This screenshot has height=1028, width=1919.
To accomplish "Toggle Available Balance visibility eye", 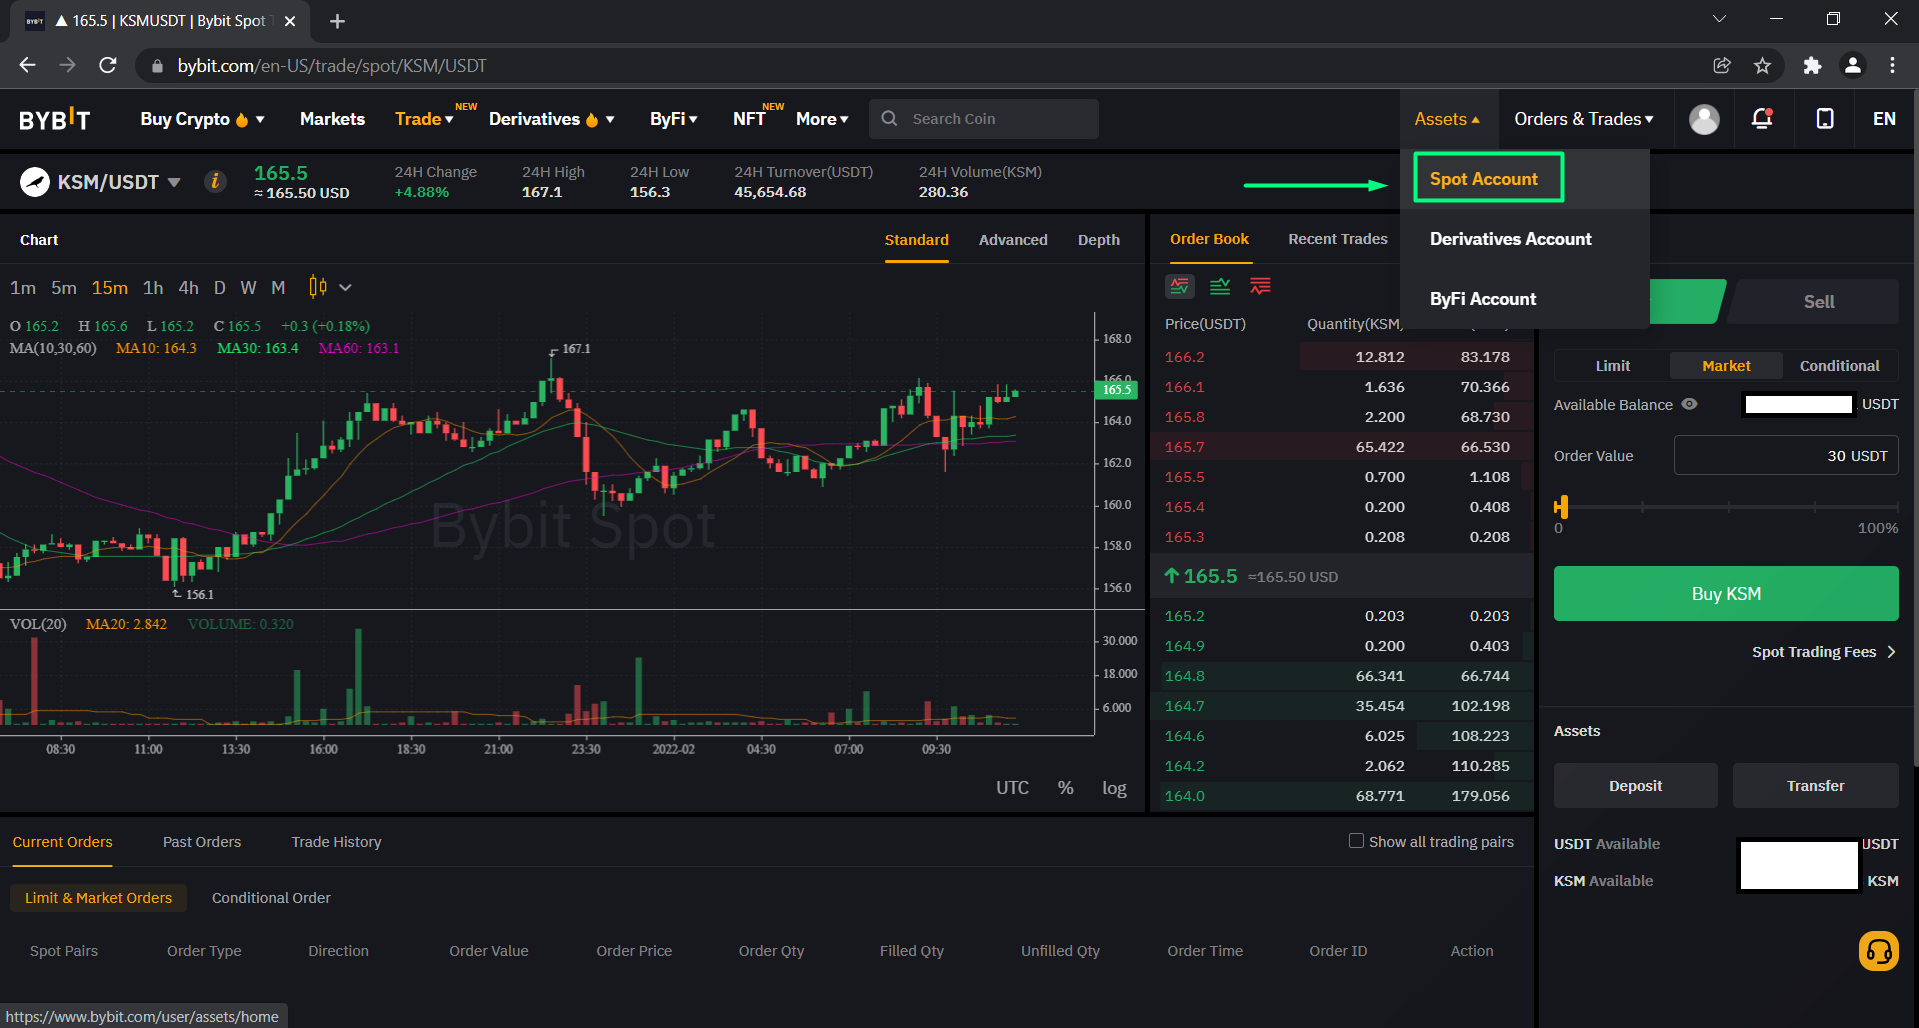I will [x=1690, y=404].
